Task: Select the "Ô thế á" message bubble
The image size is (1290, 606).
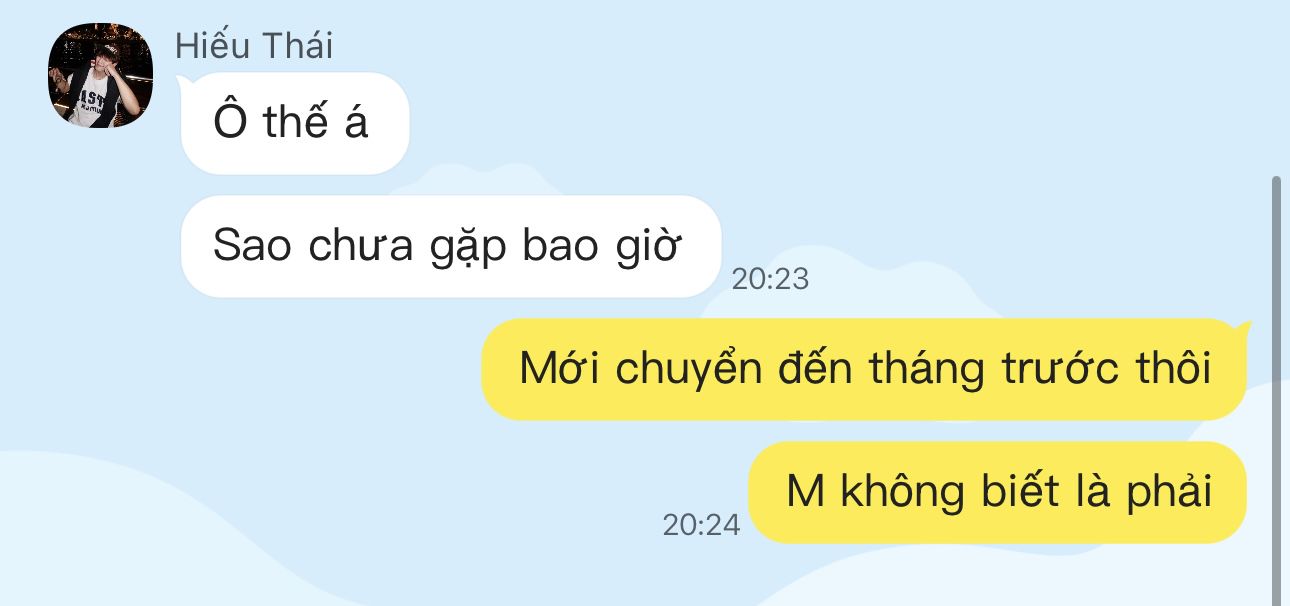Action: point(295,123)
